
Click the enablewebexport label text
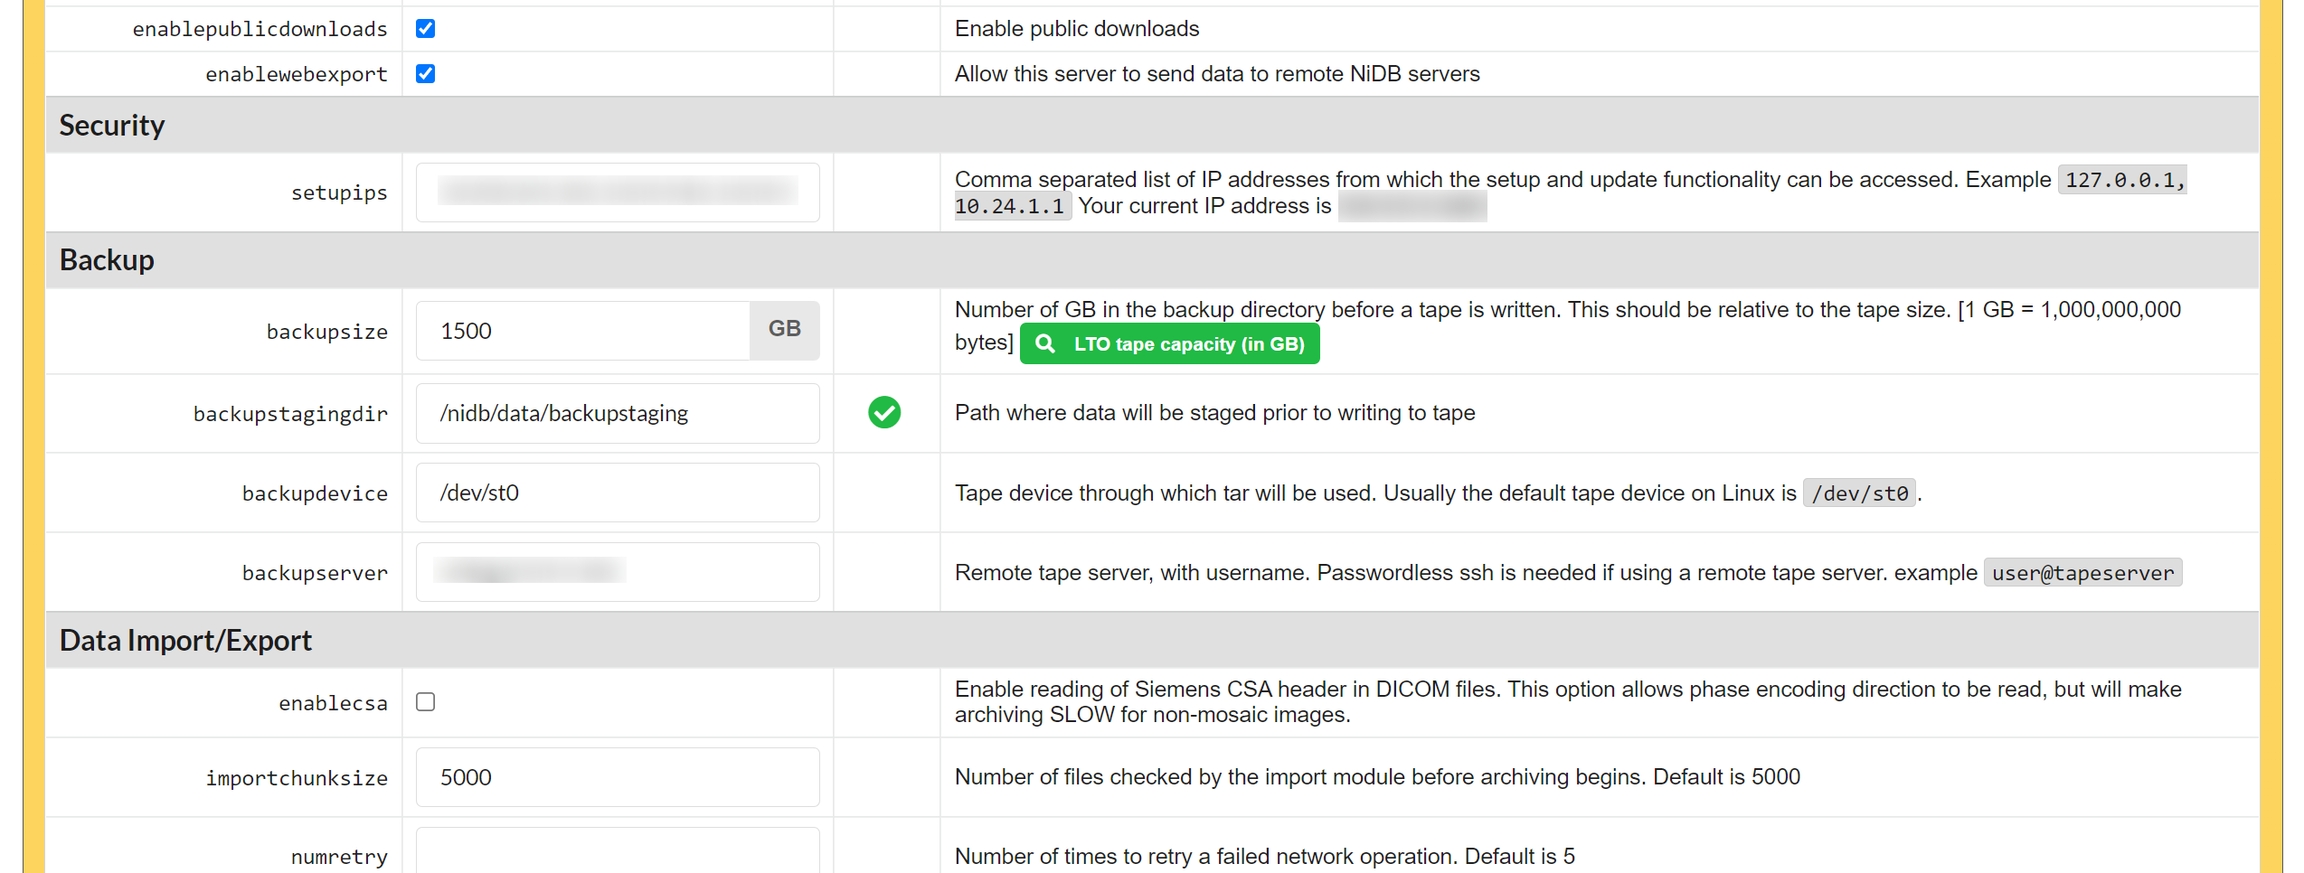[x=296, y=74]
